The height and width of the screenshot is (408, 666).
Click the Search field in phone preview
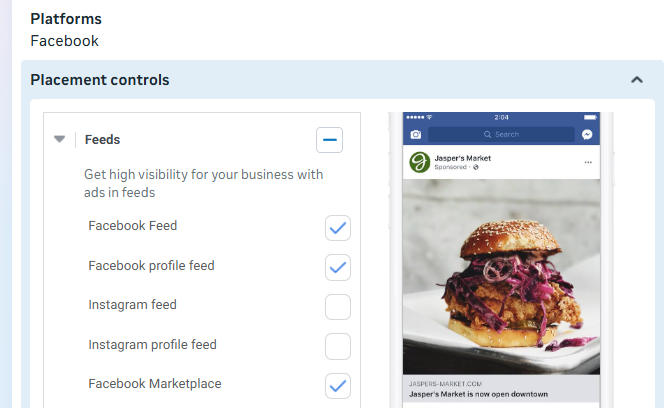(x=503, y=134)
